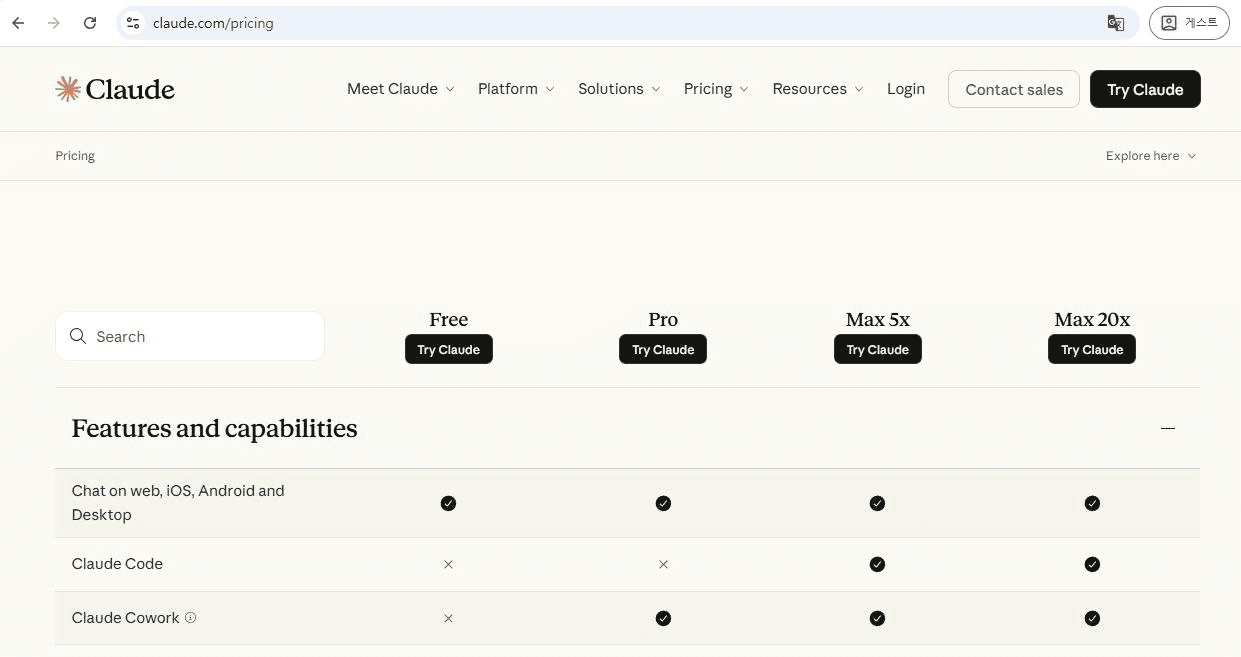Click the site information icon beside URL
Screen dimensions: 1241x657
coord(133,23)
